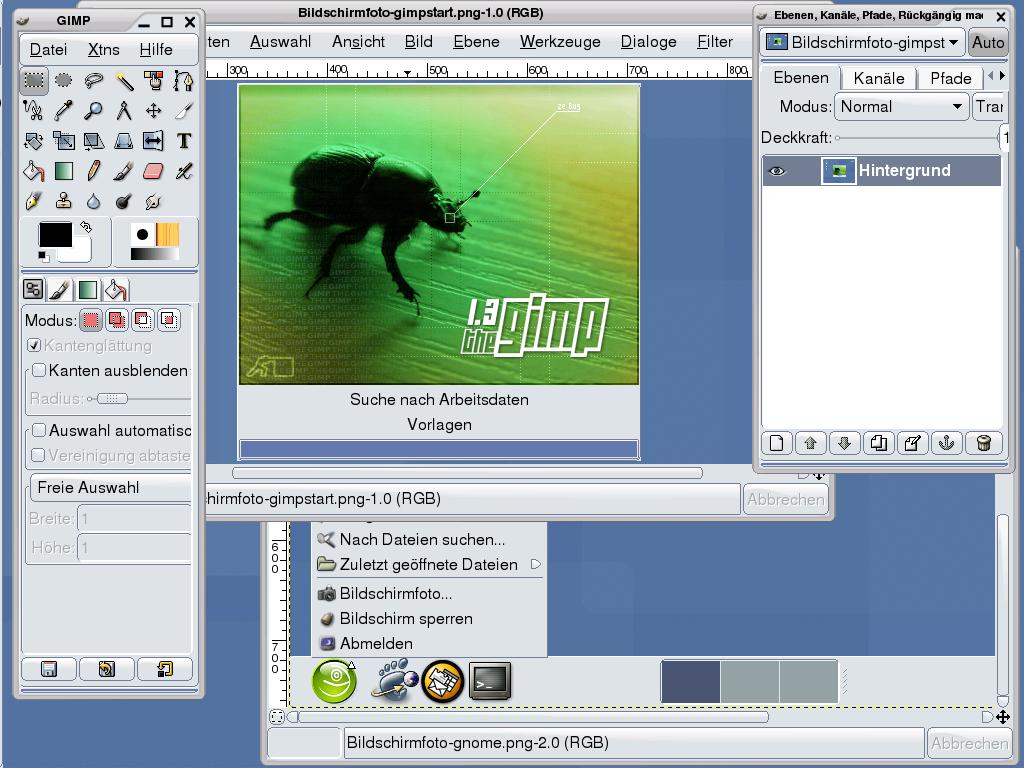Select the Clone stamp tool

pos(63,201)
